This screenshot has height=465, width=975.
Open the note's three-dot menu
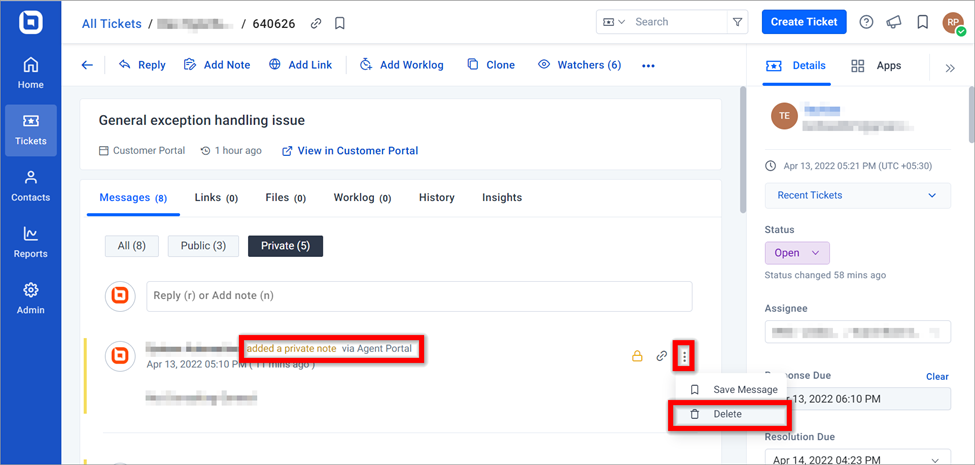[684, 356]
